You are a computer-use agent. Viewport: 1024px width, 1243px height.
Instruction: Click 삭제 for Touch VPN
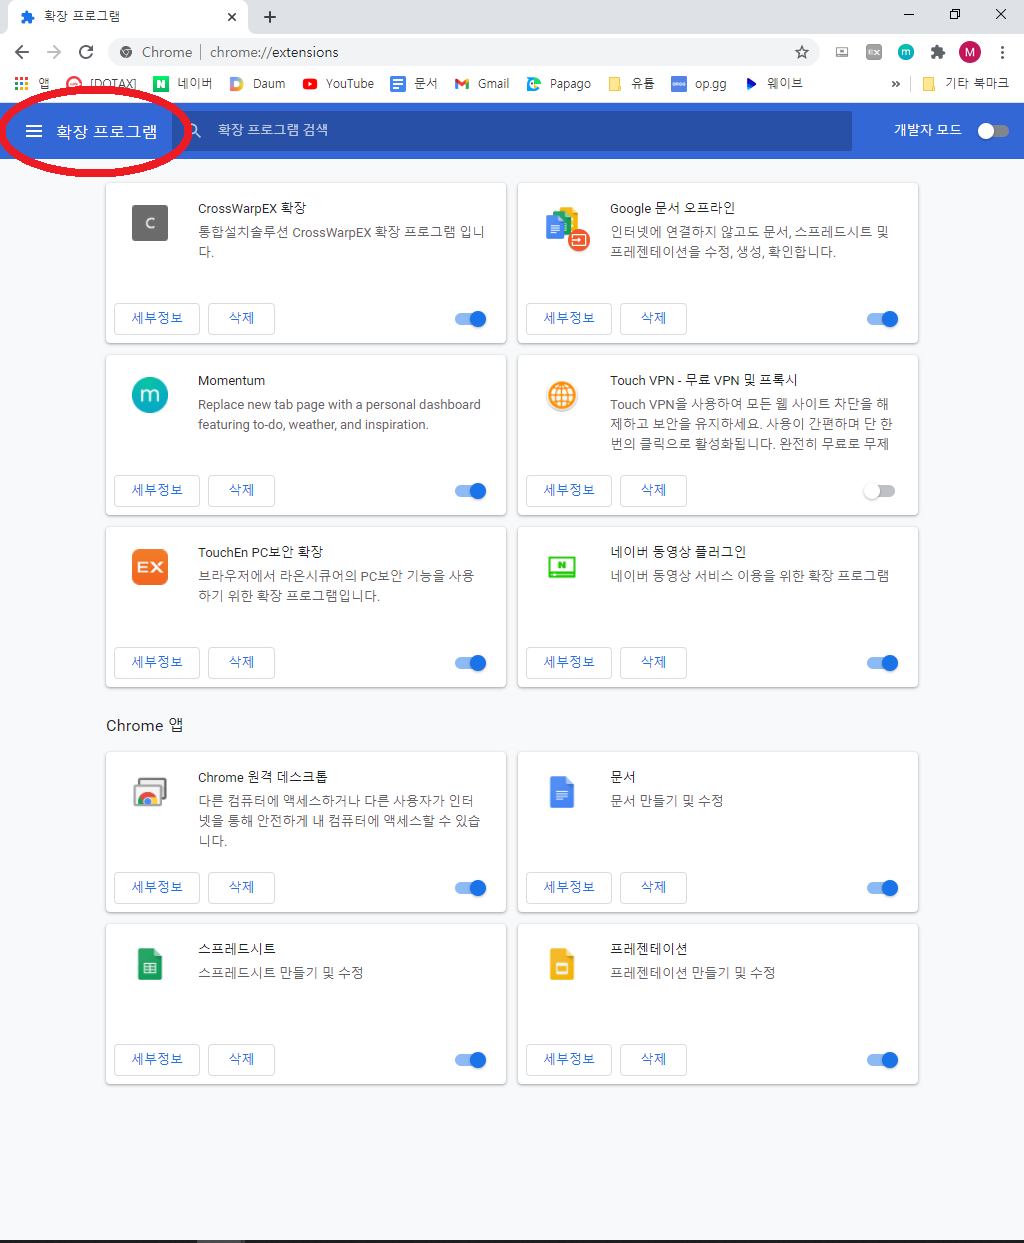point(653,491)
